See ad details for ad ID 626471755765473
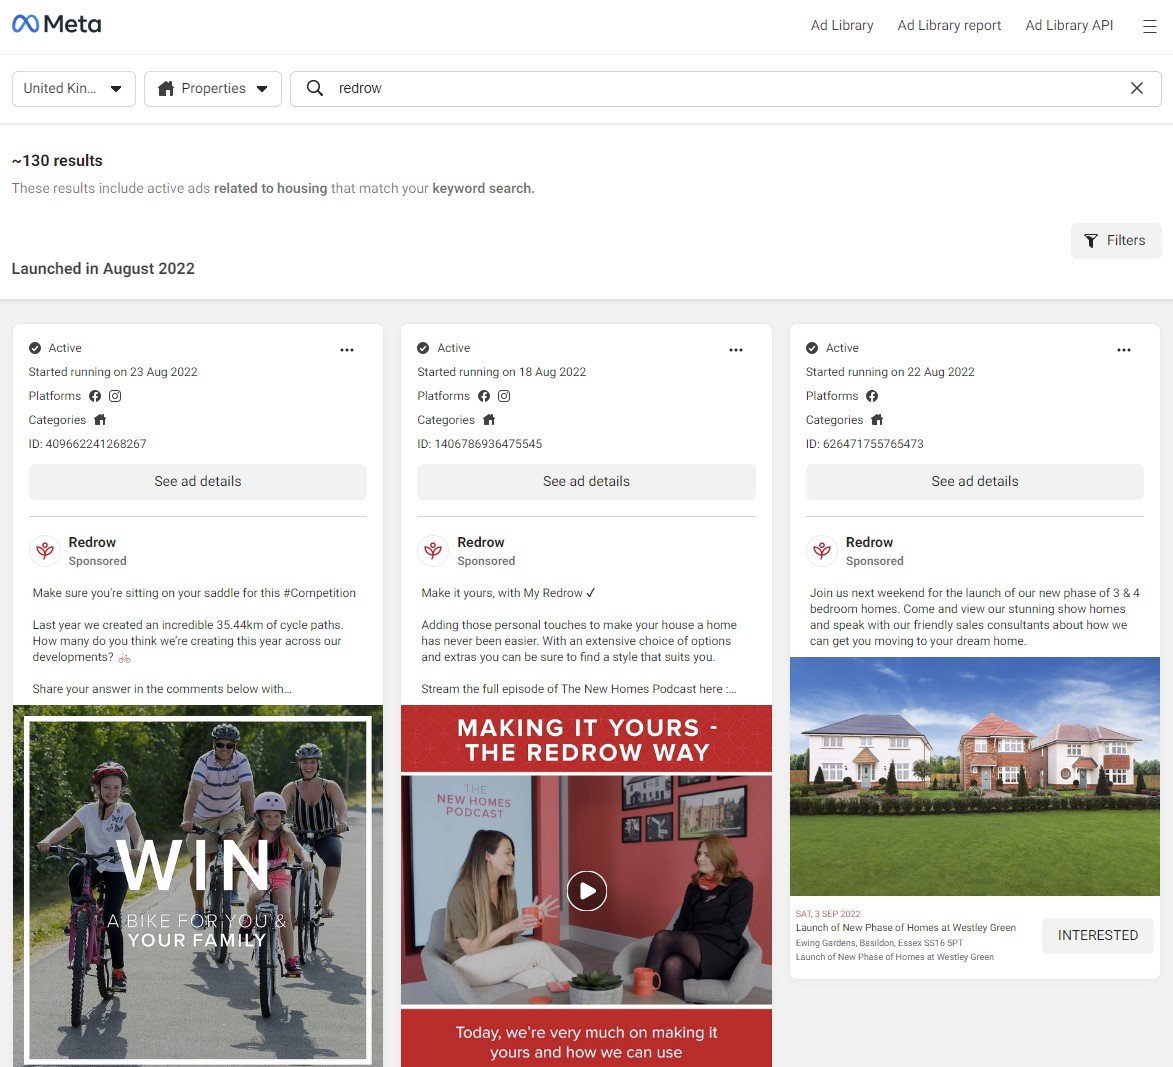 (x=975, y=482)
